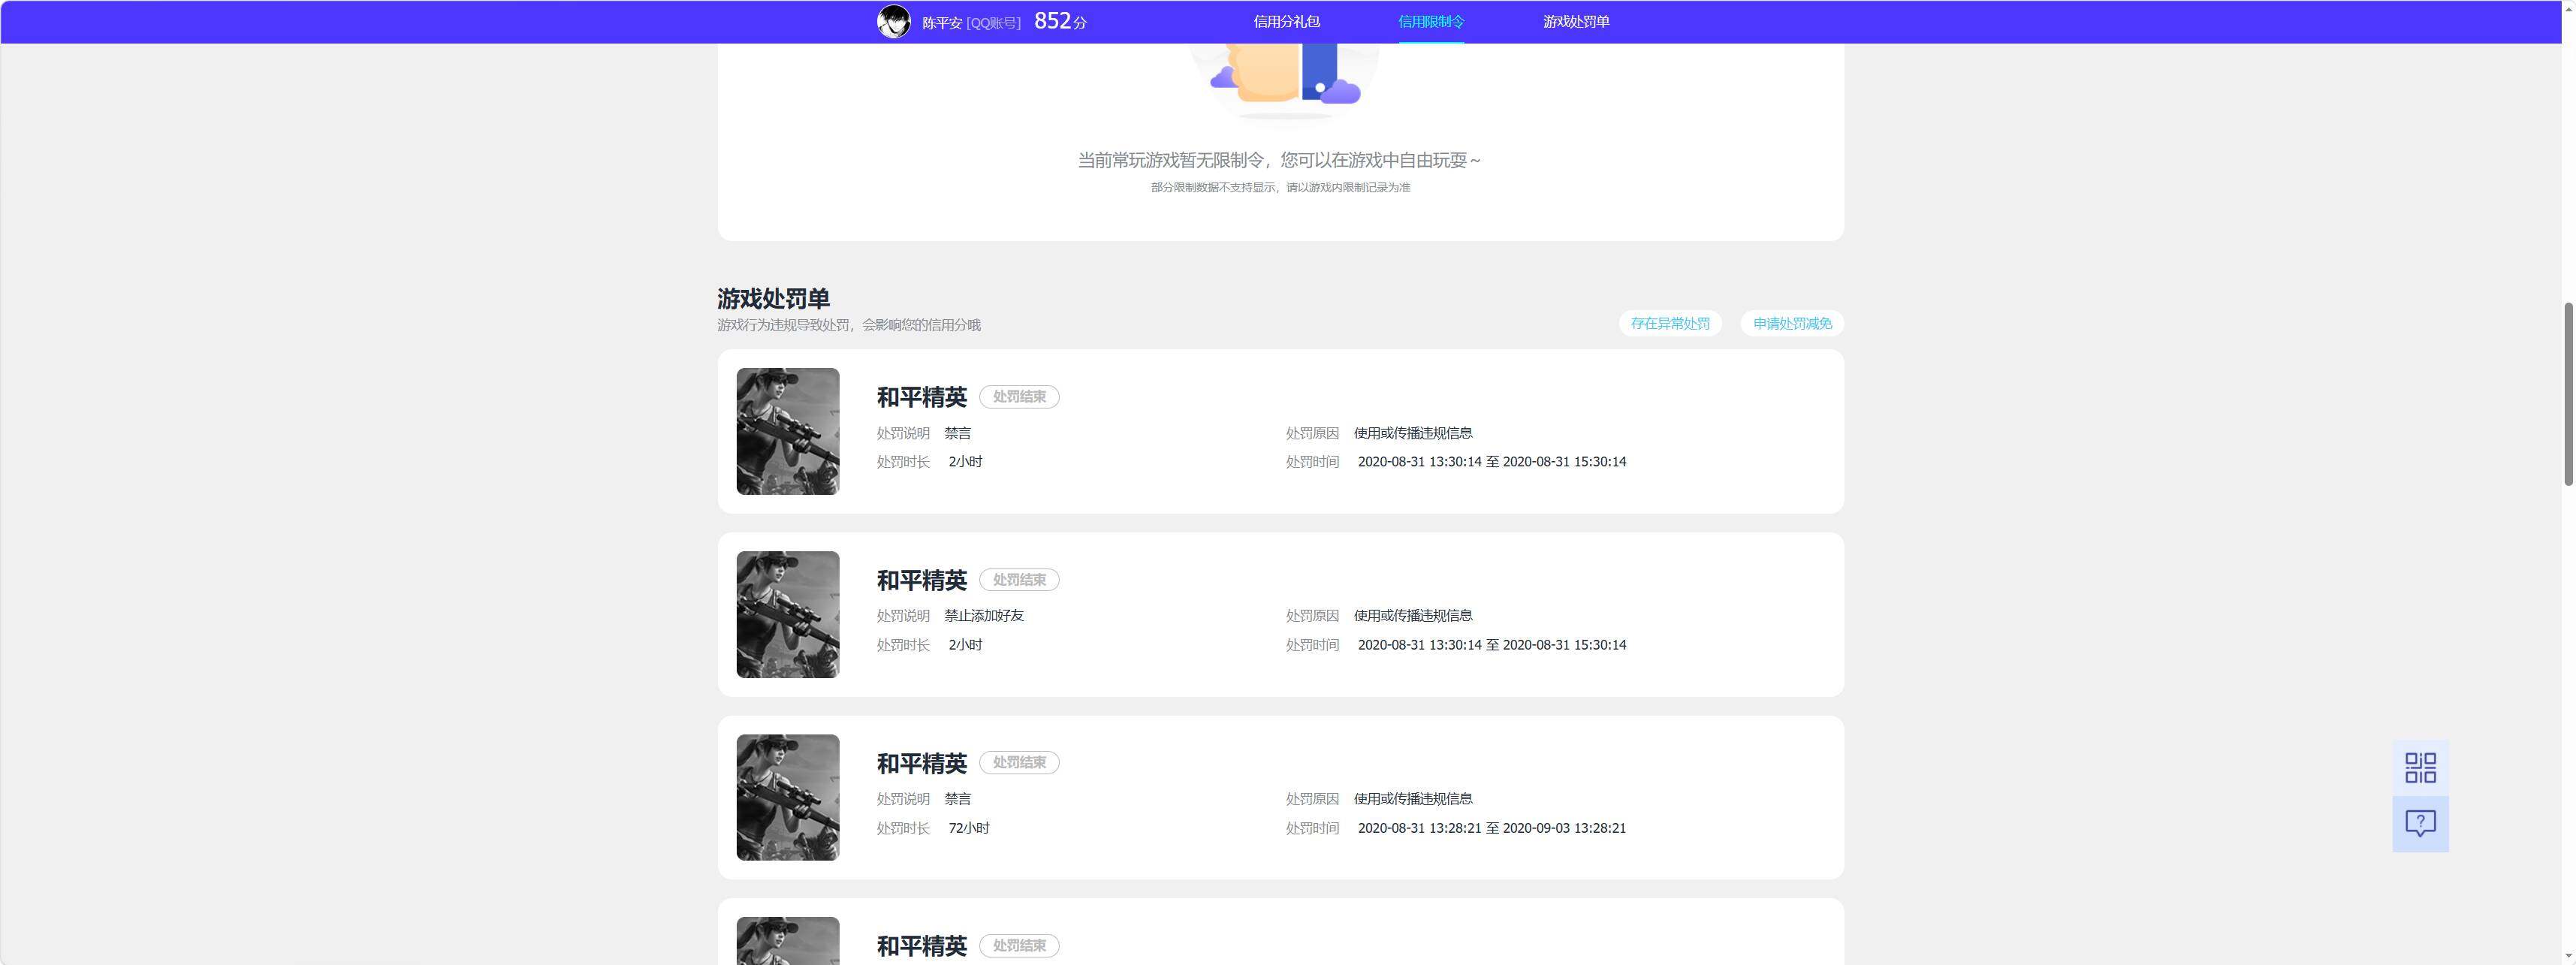This screenshot has height=965, width=2576.
Task: Click game thumbnail of first 禁言 2小时 record
Action: tap(788, 431)
